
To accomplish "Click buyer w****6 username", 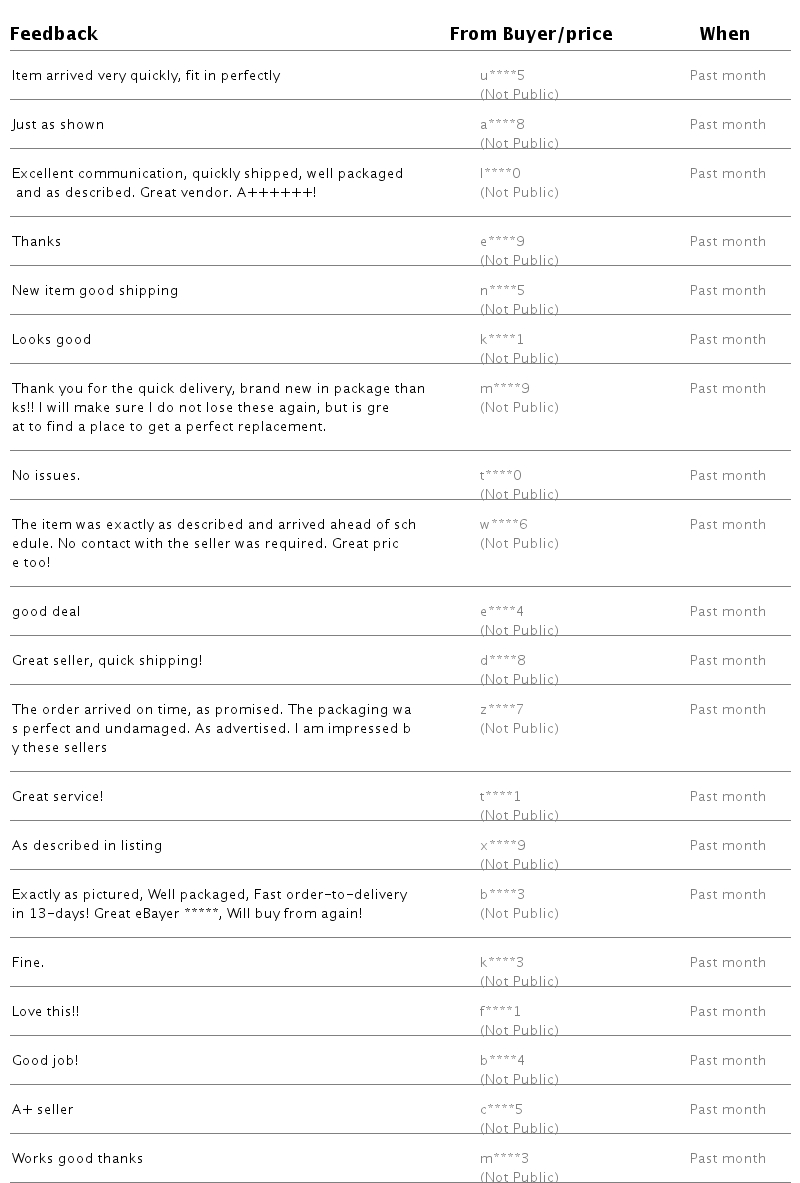I will click(x=503, y=524).
